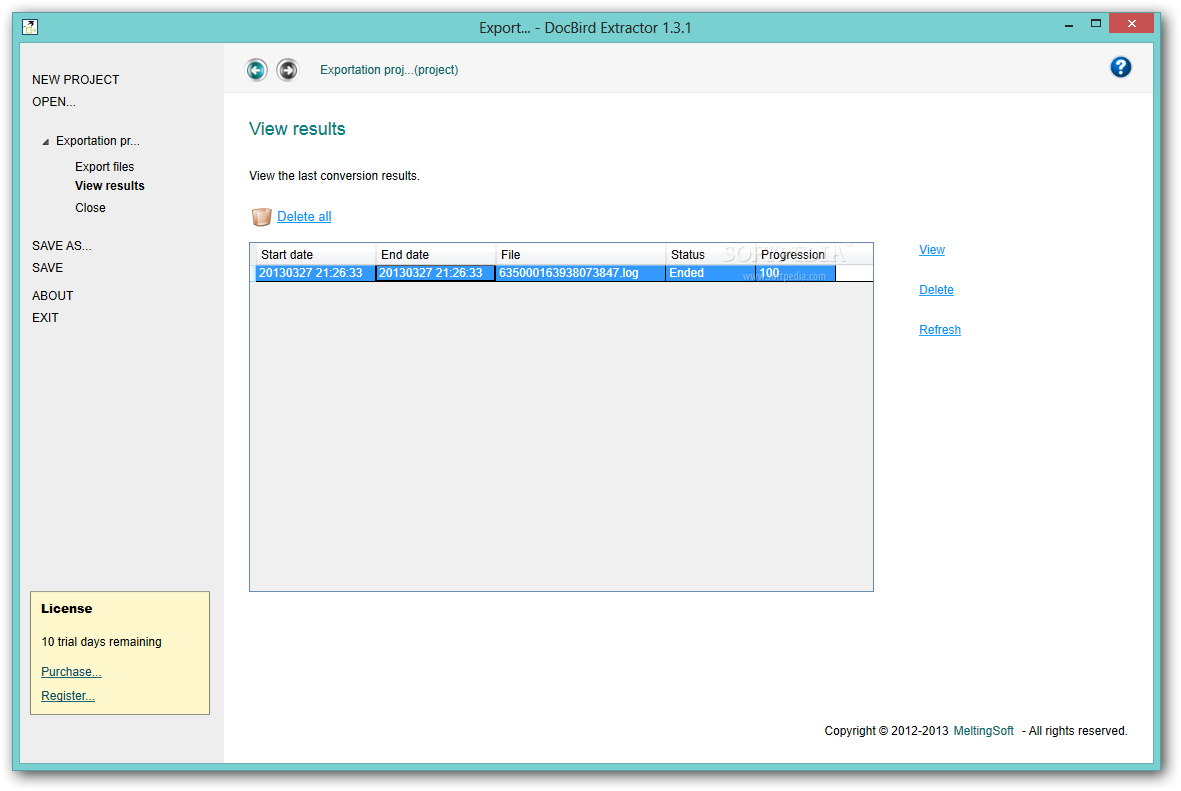Screen dimensions: 1181x791
Task: Select the Exportation pr... project item
Action: pyautogui.click(x=98, y=141)
